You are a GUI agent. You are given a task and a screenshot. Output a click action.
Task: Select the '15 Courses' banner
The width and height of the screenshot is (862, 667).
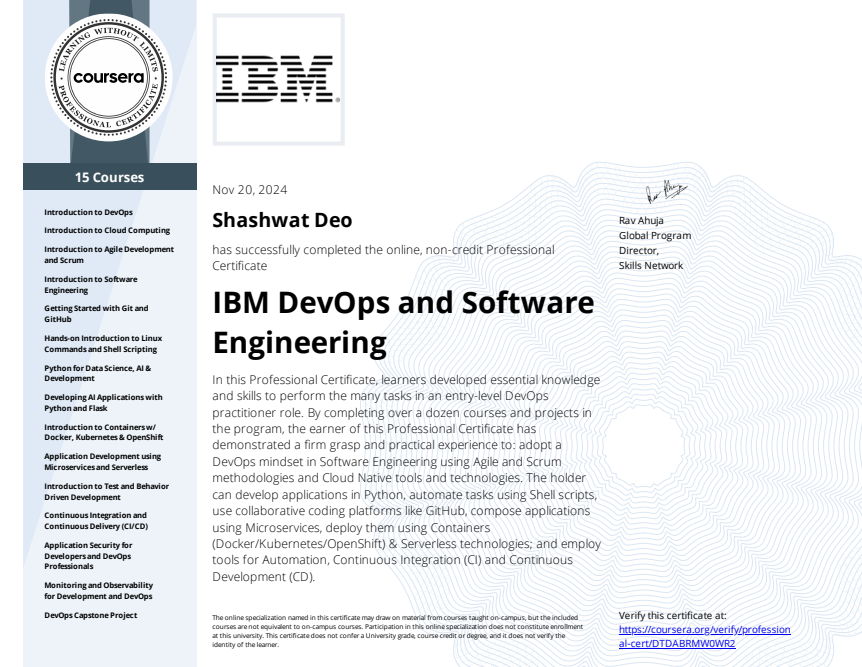[x=110, y=177]
